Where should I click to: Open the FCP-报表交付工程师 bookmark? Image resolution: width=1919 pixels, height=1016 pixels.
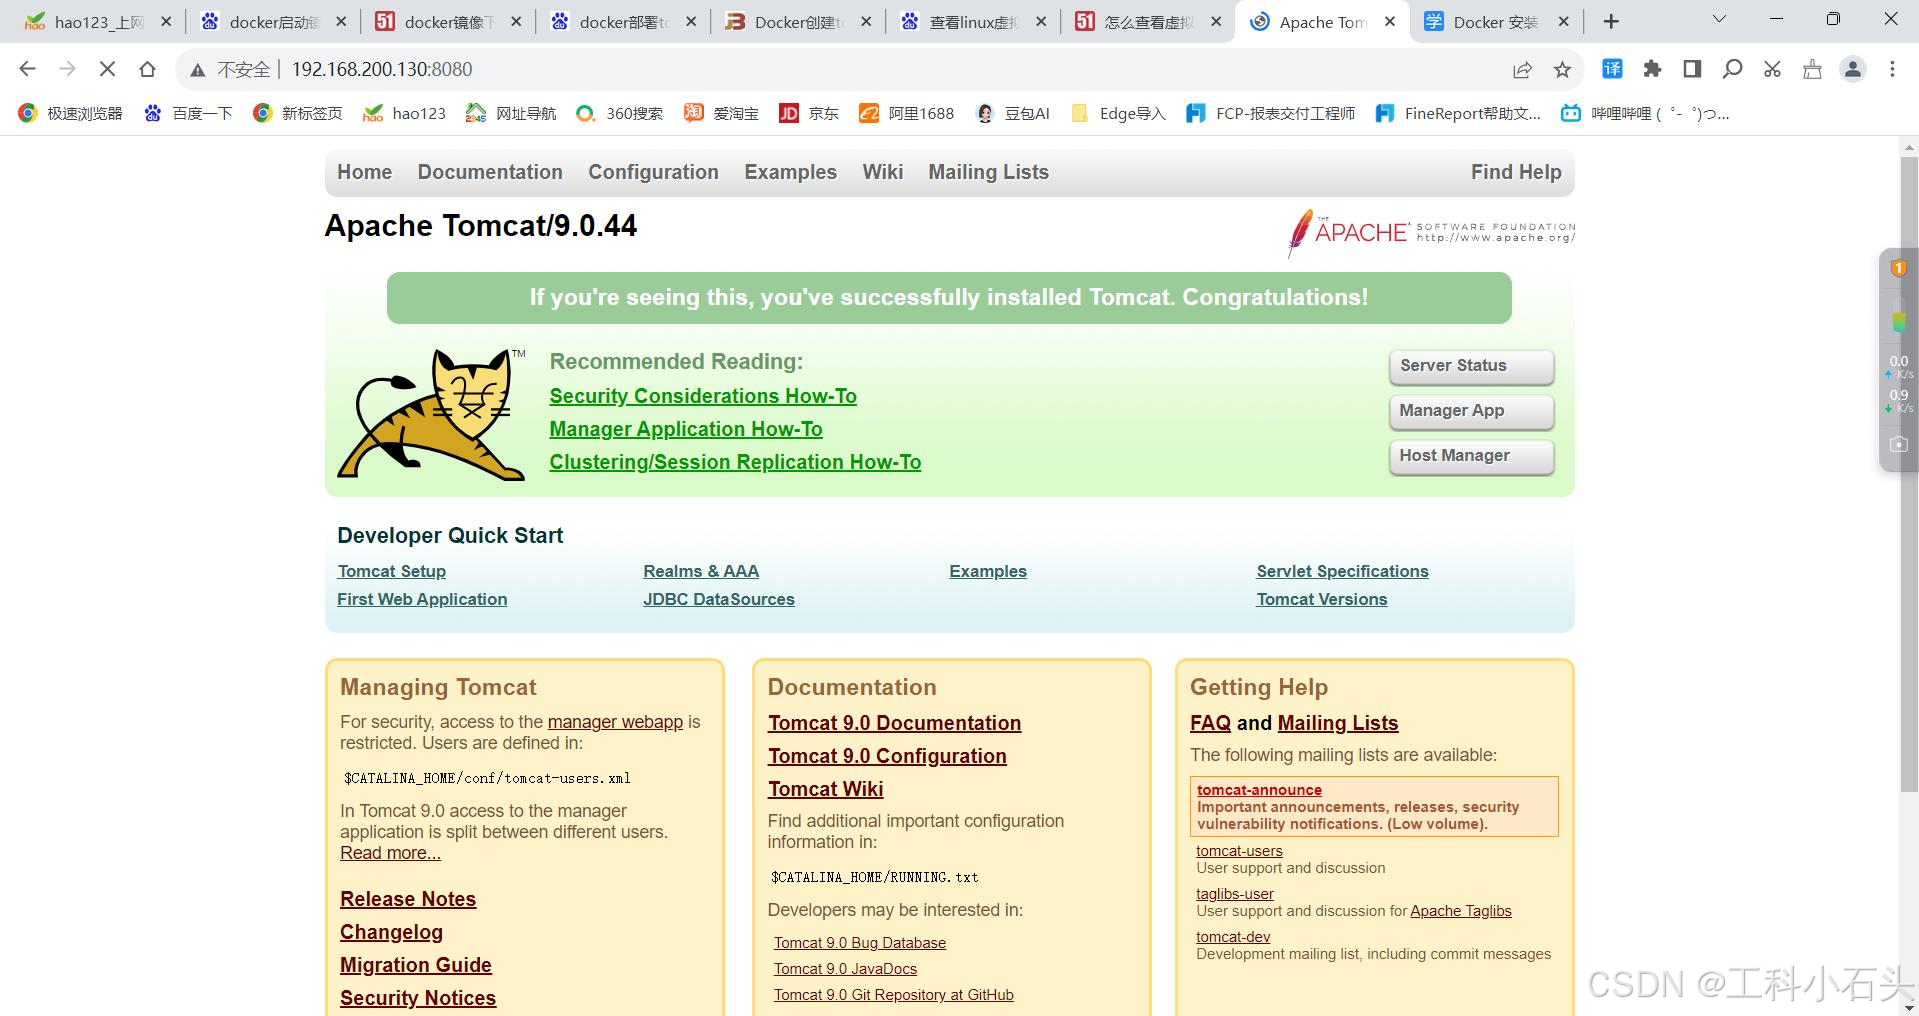click(x=1270, y=113)
